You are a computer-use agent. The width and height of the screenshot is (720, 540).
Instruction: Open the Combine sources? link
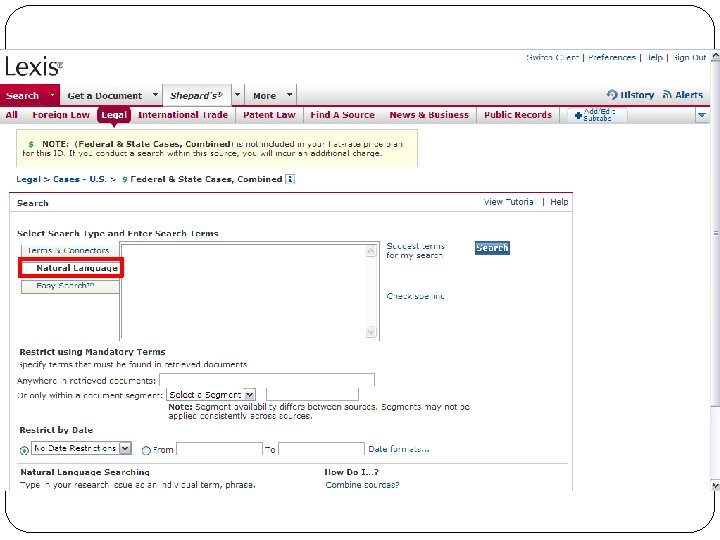[362, 484]
